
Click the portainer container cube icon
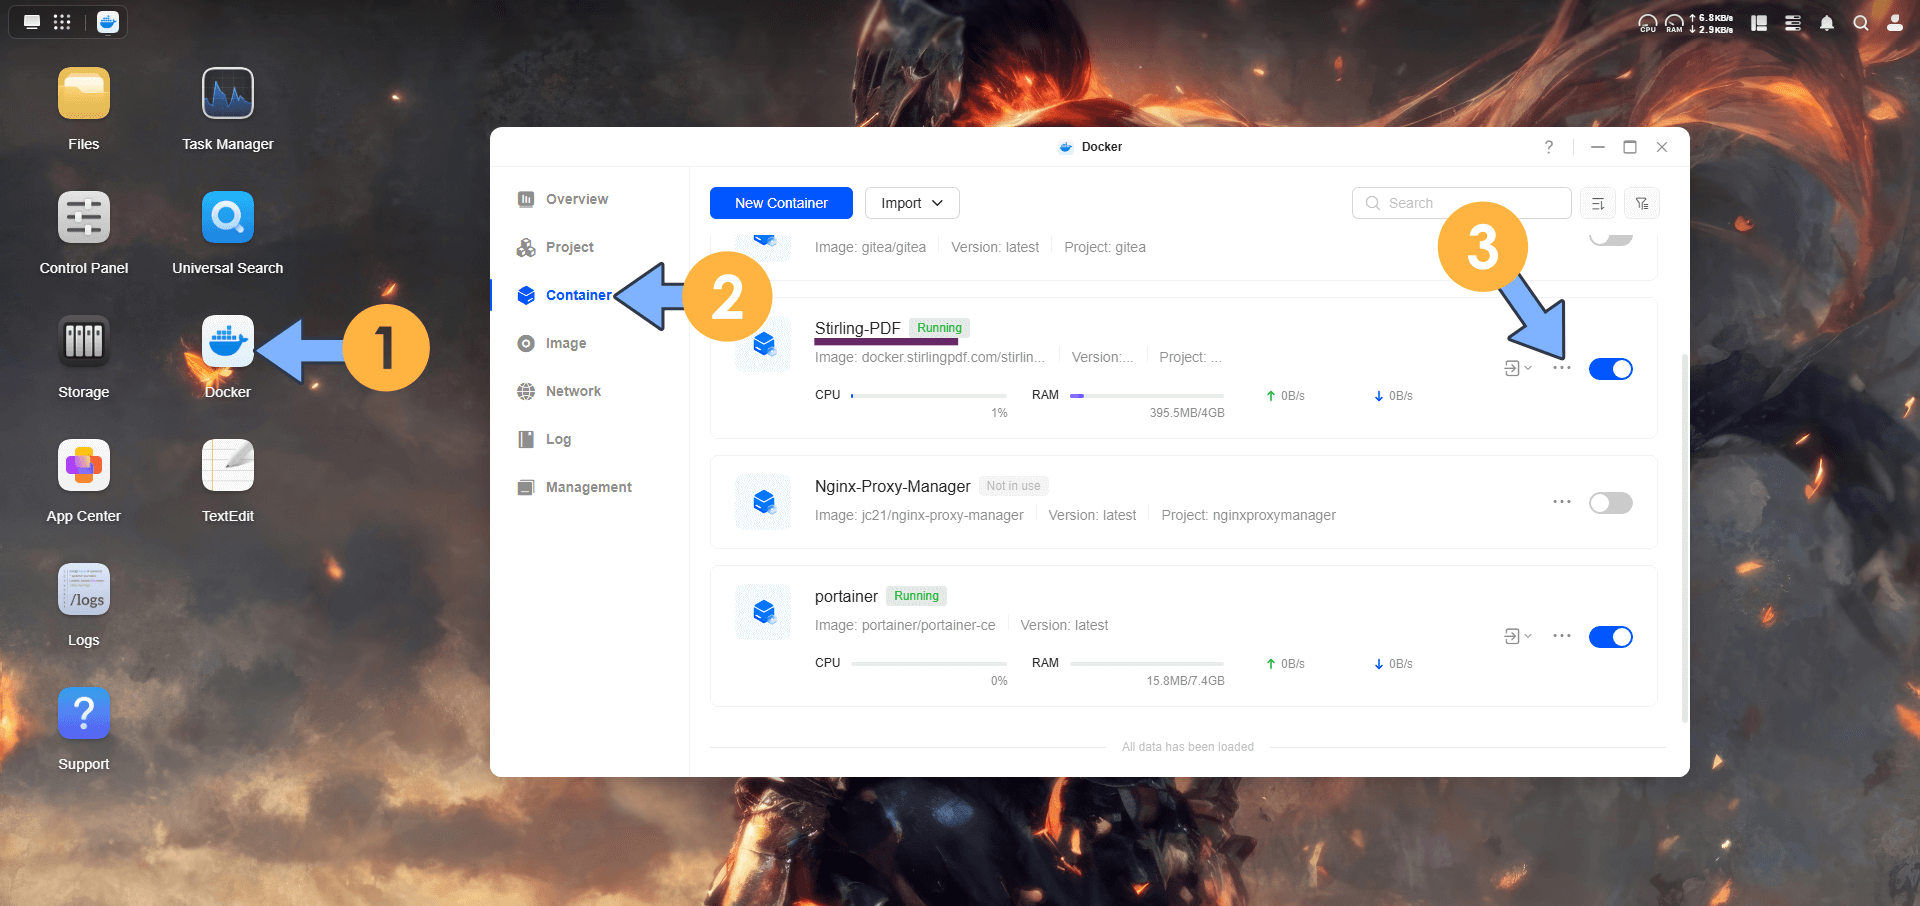pos(764,612)
